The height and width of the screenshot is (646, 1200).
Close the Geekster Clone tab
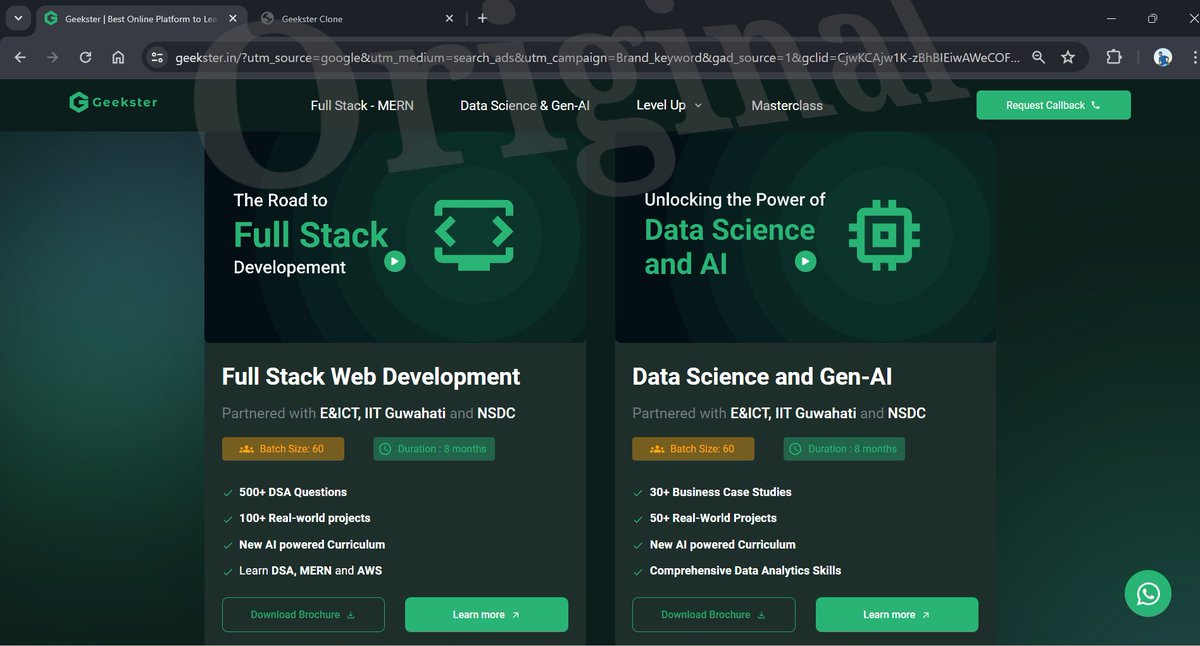click(x=449, y=18)
